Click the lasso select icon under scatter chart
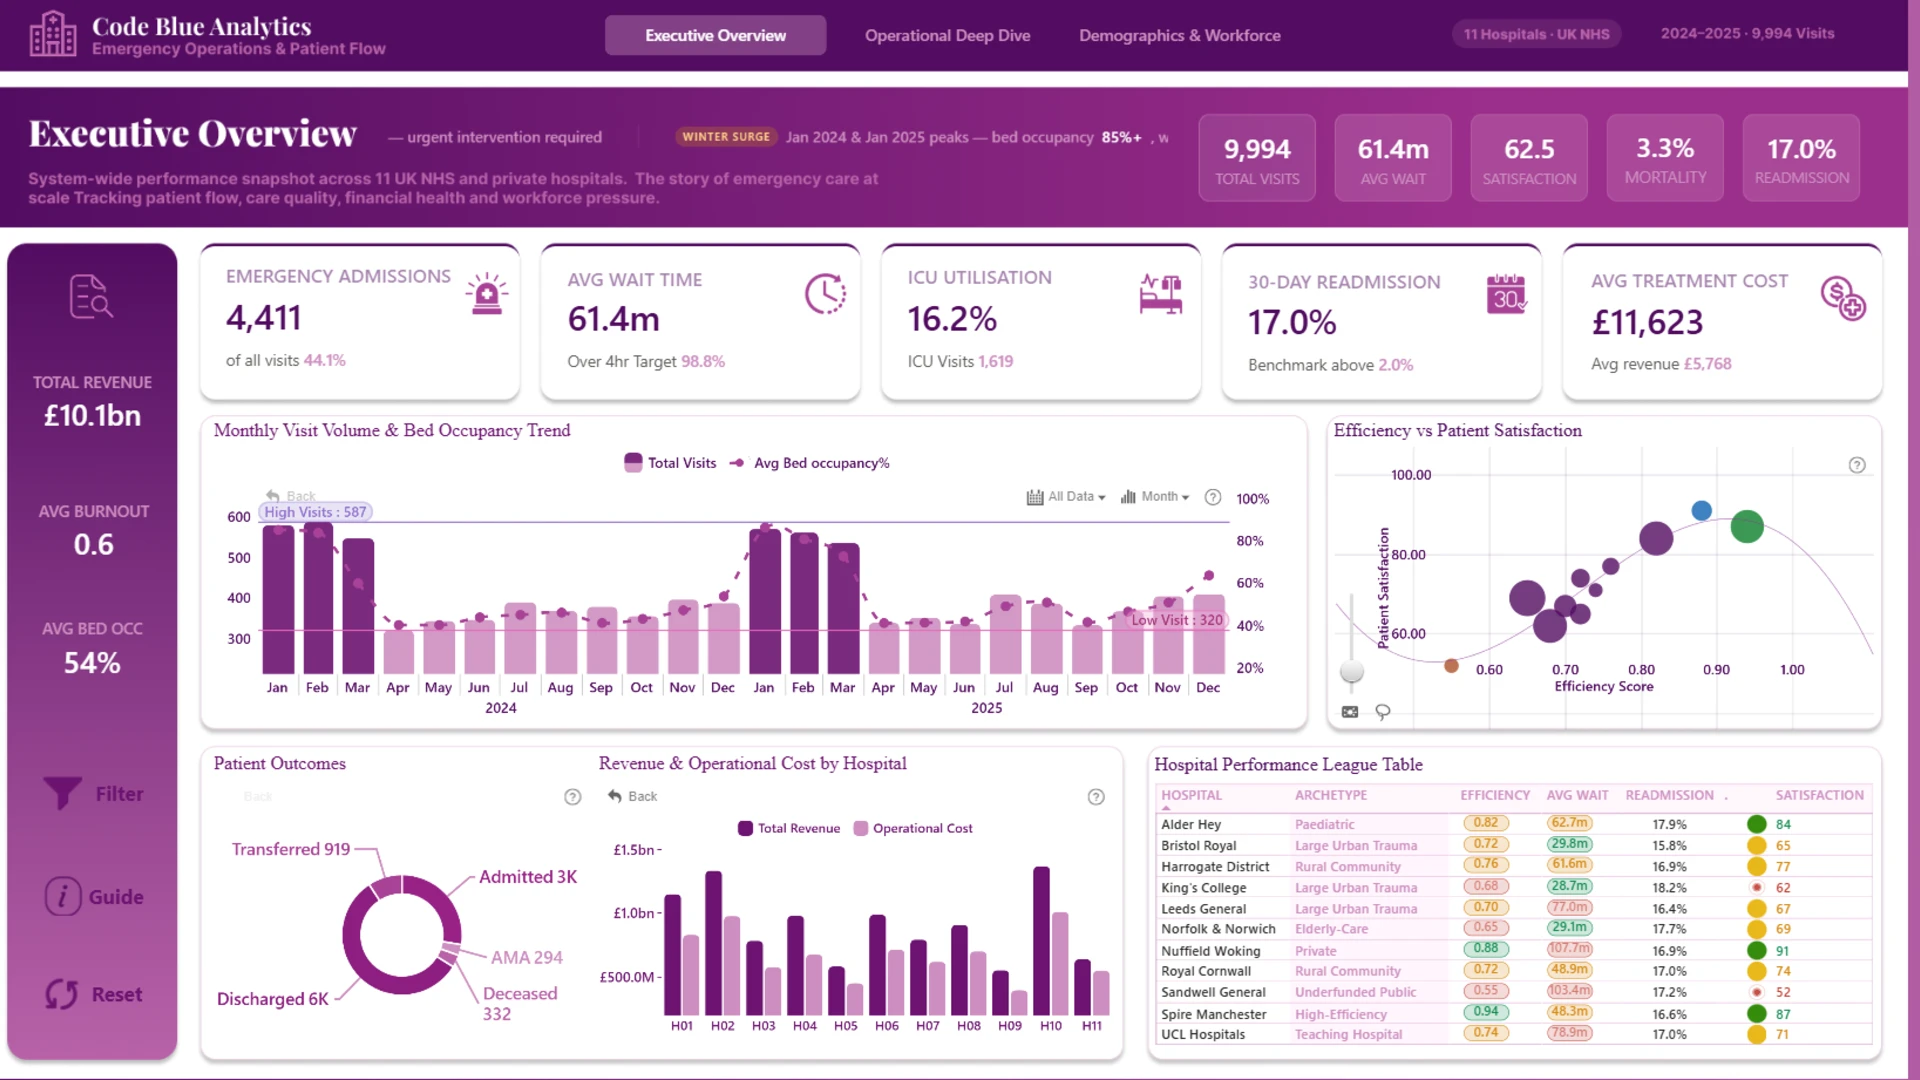The width and height of the screenshot is (1920, 1080). click(x=1383, y=712)
